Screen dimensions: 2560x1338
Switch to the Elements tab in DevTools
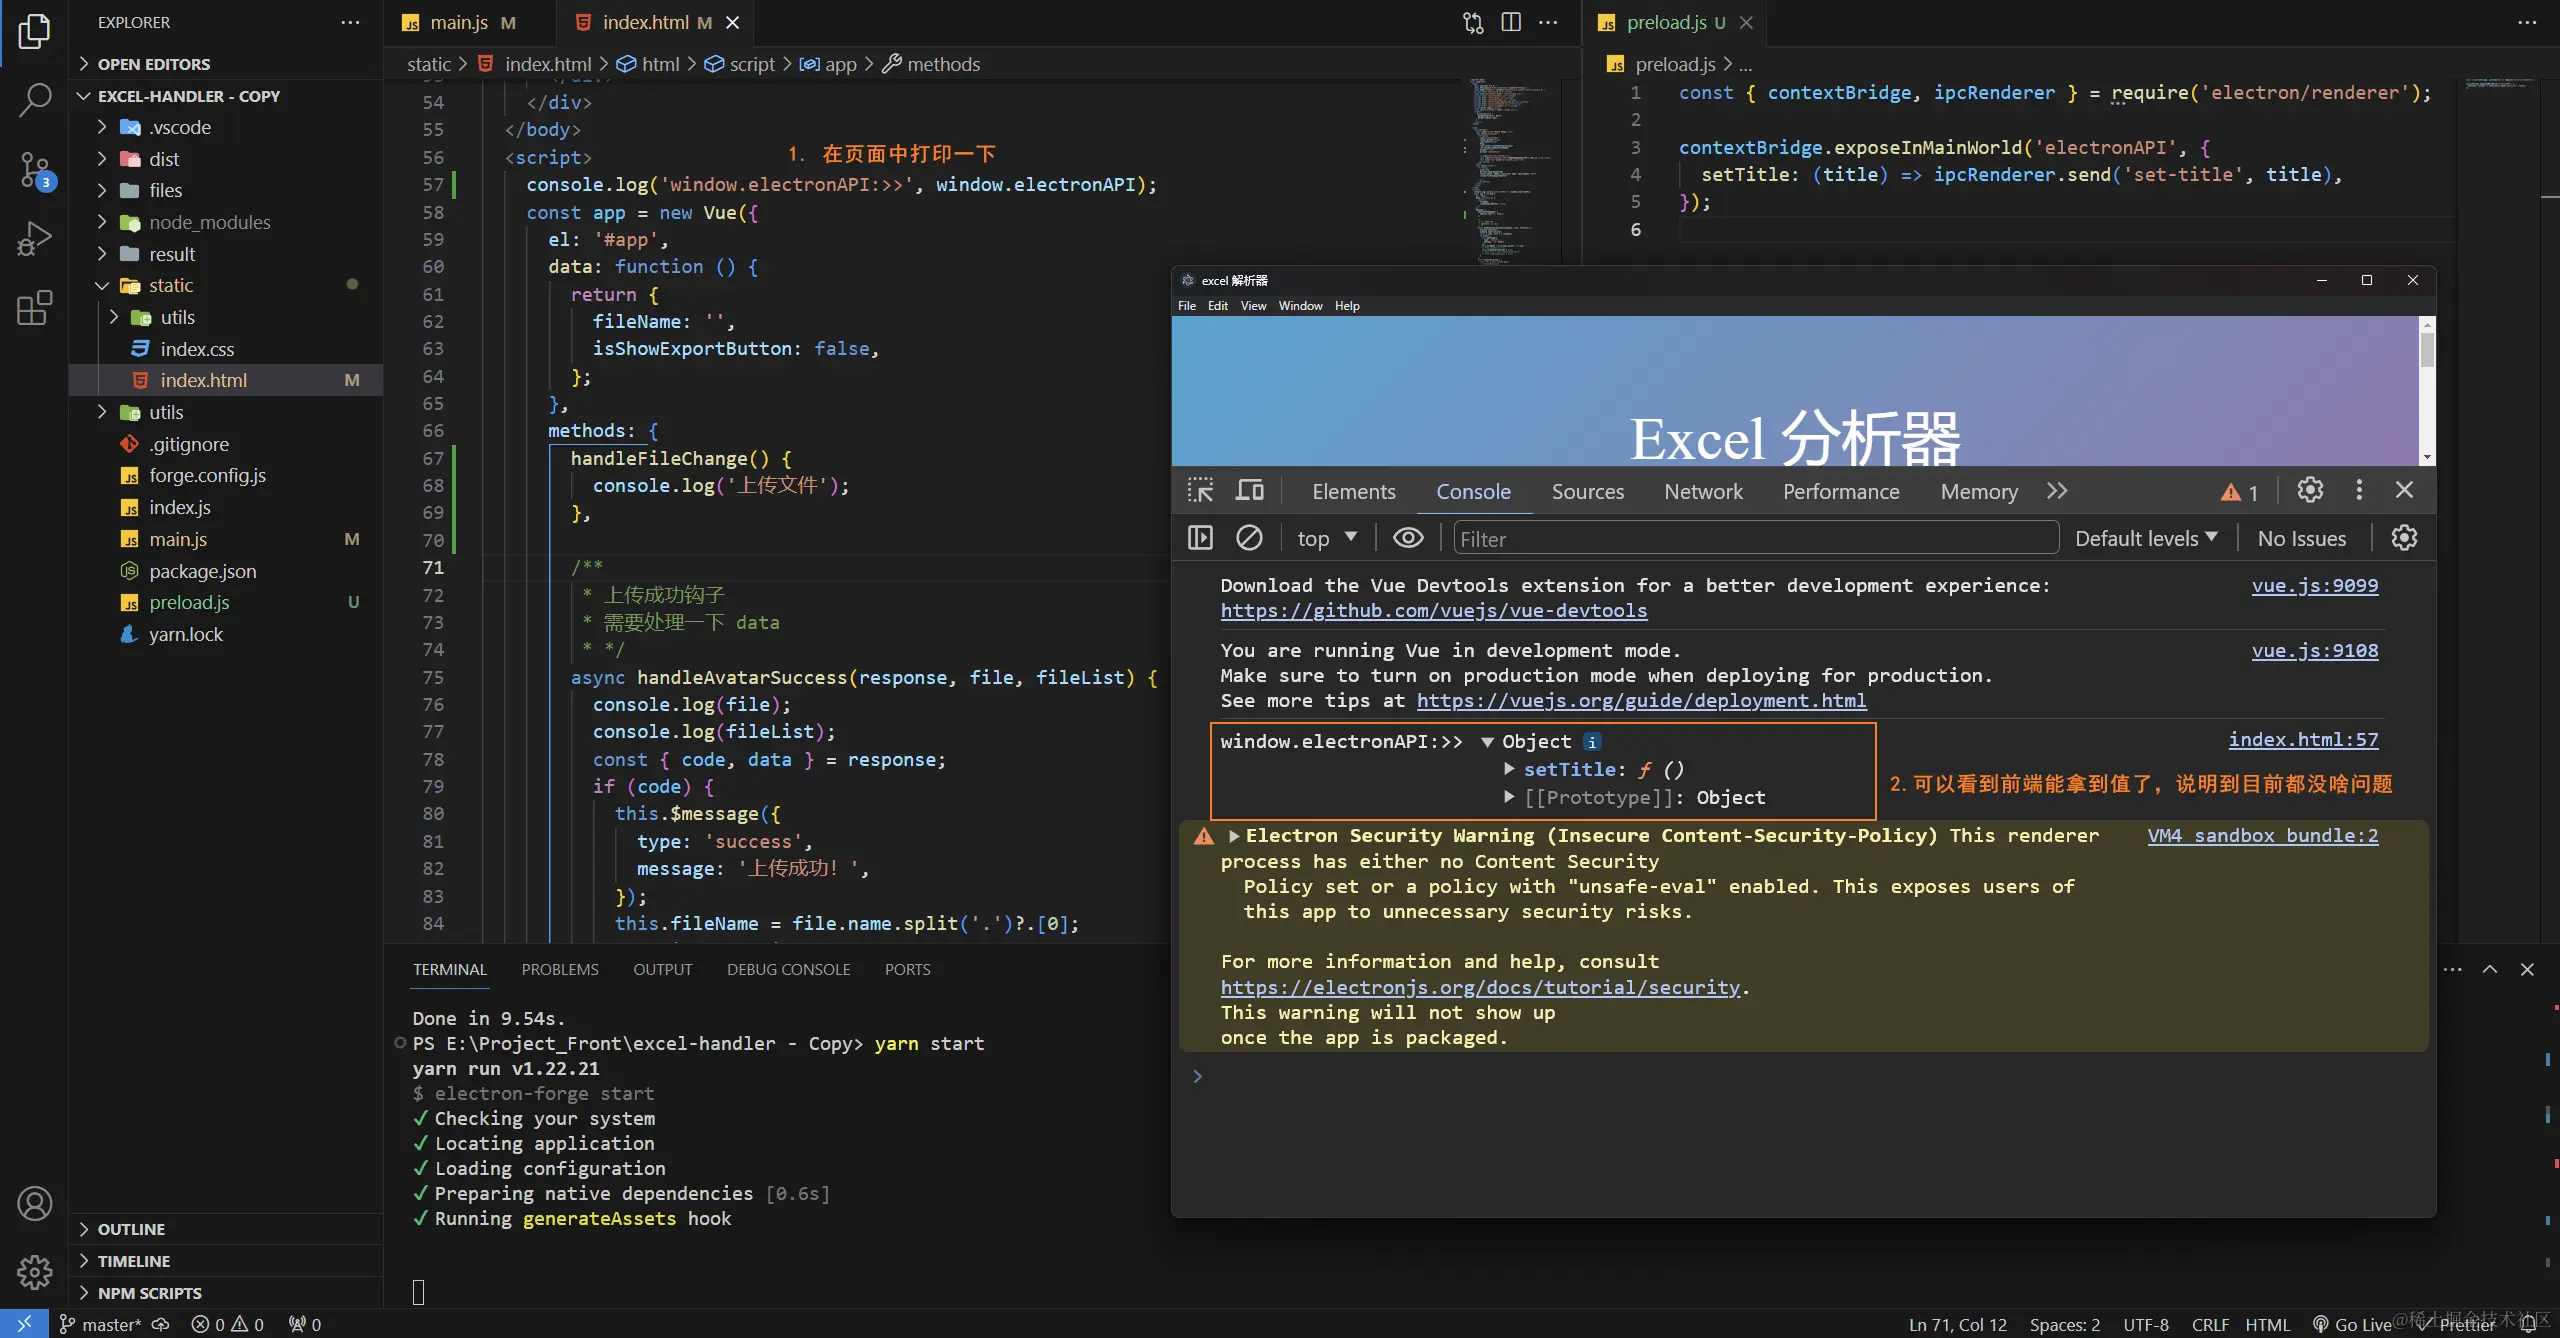click(x=1353, y=491)
